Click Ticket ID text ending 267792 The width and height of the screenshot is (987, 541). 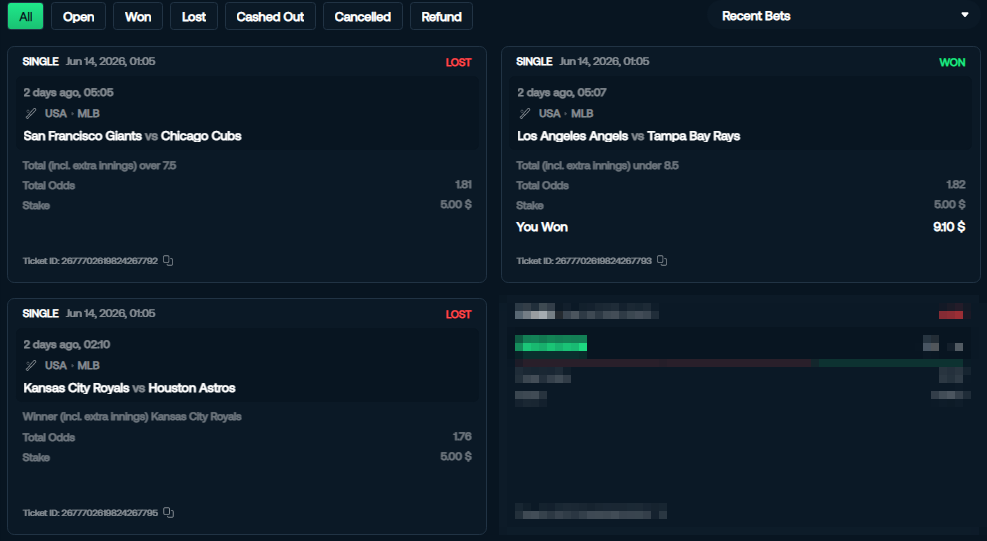[90, 261]
